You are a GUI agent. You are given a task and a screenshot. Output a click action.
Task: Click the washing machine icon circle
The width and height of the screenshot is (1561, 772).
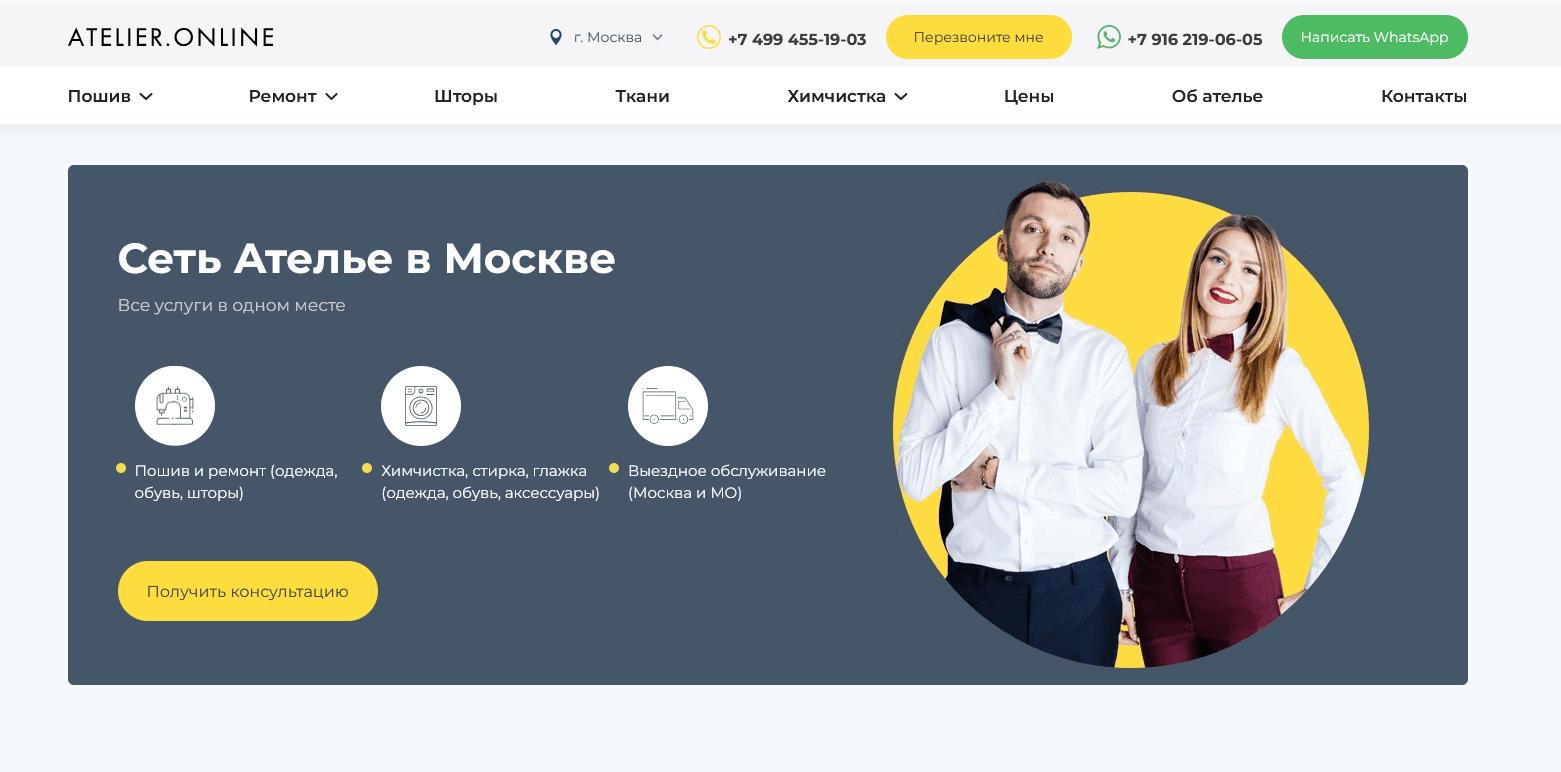[x=421, y=406]
